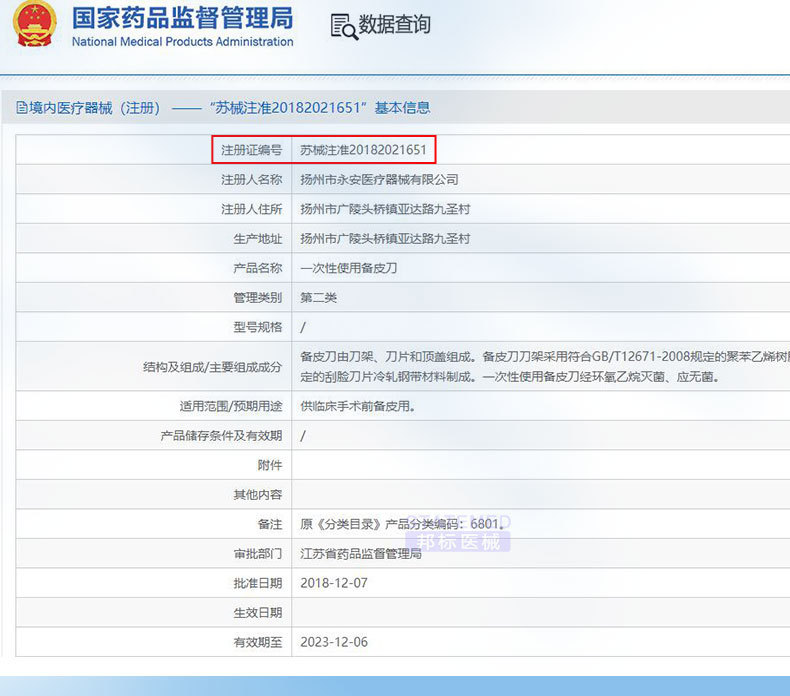Open the 数据查询 heading link

tap(394, 25)
